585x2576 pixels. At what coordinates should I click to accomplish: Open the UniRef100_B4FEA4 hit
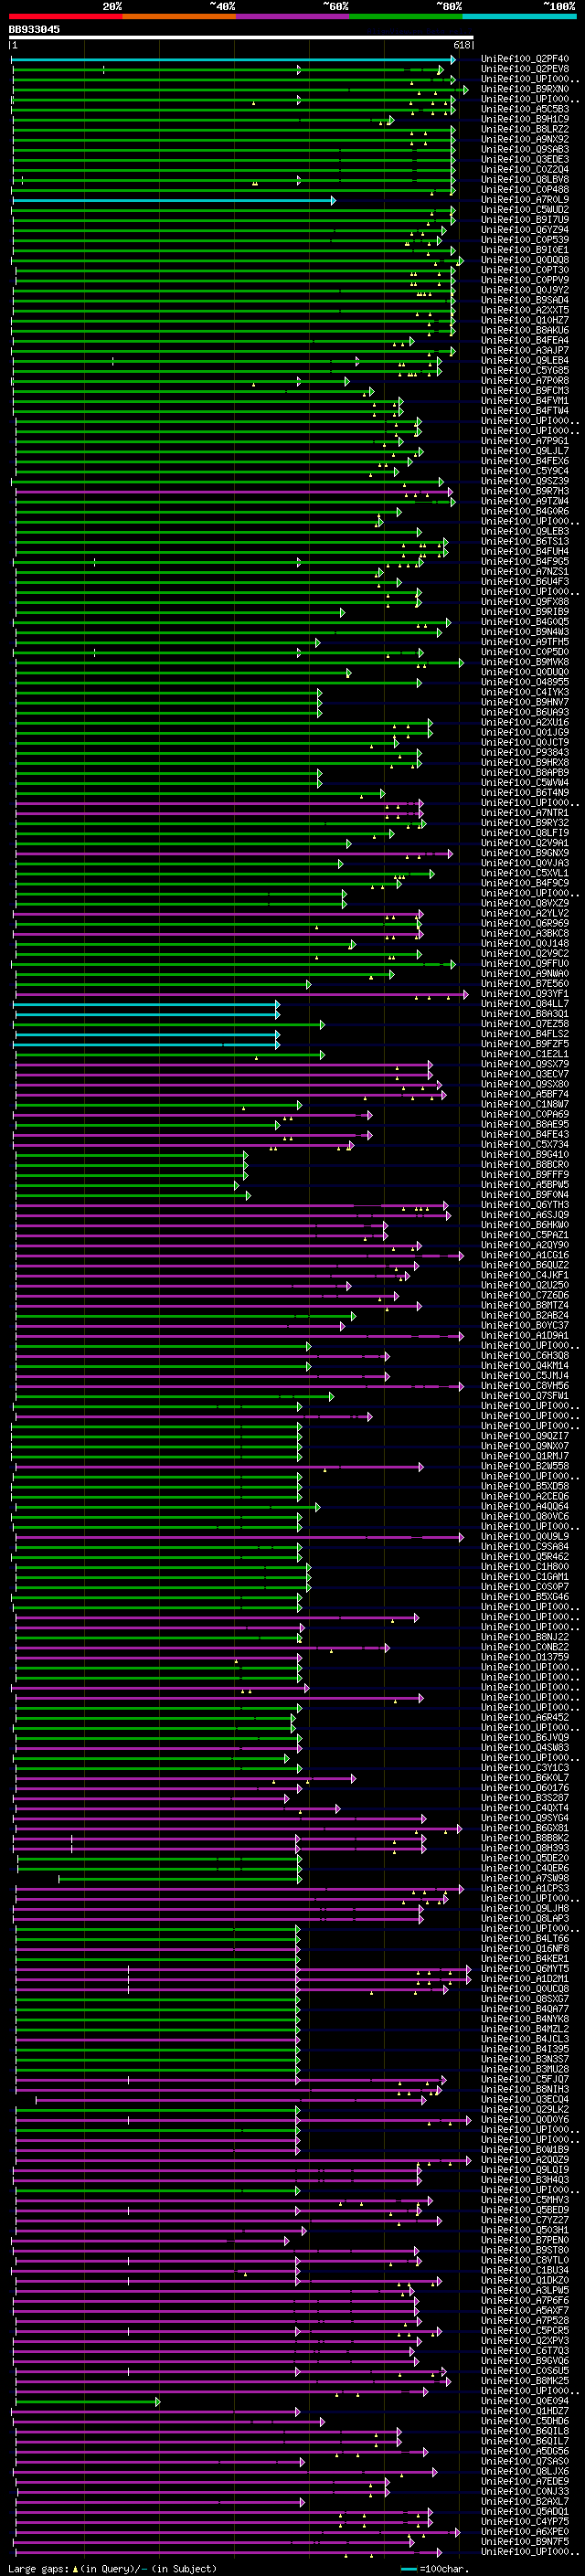pyautogui.click(x=525, y=340)
